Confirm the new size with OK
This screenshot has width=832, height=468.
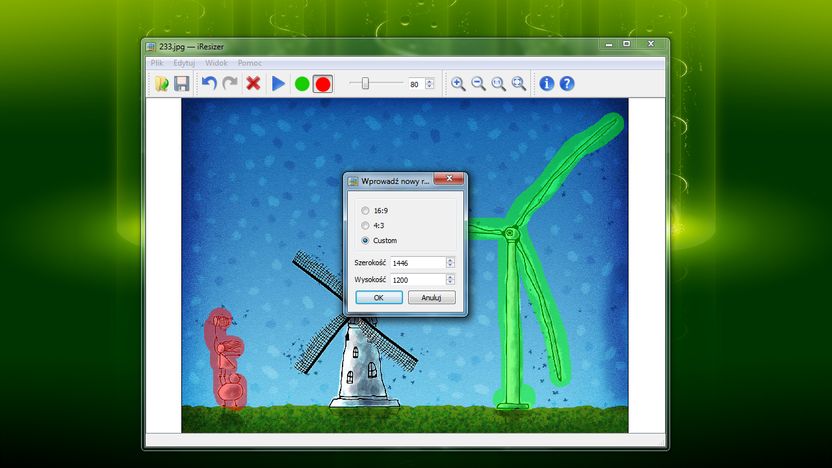[378, 298]
